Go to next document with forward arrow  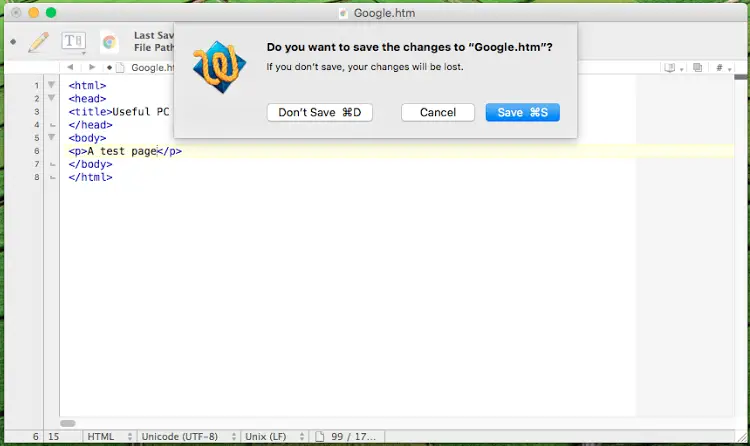pyautogui.click(x=92, y=67)
